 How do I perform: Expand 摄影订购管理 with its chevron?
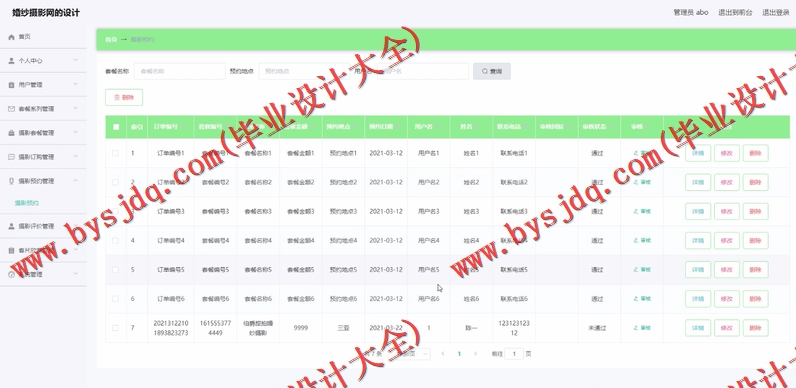click(76, 156)
